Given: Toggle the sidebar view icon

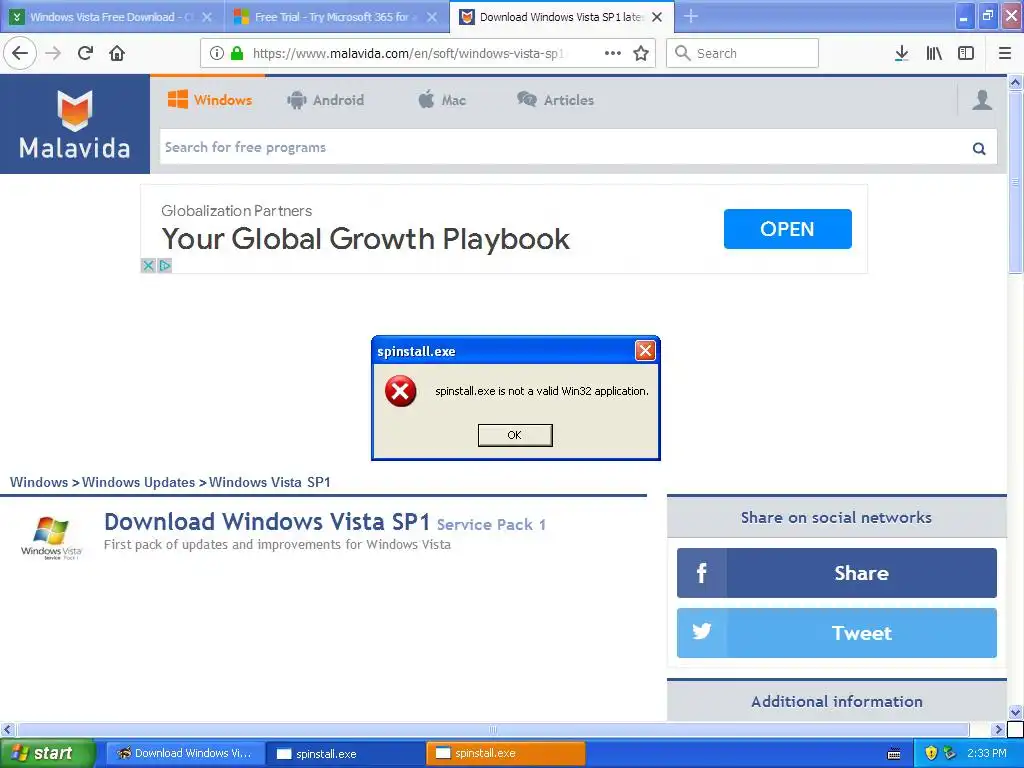Looking at the screenshot, I should (966, 53).
